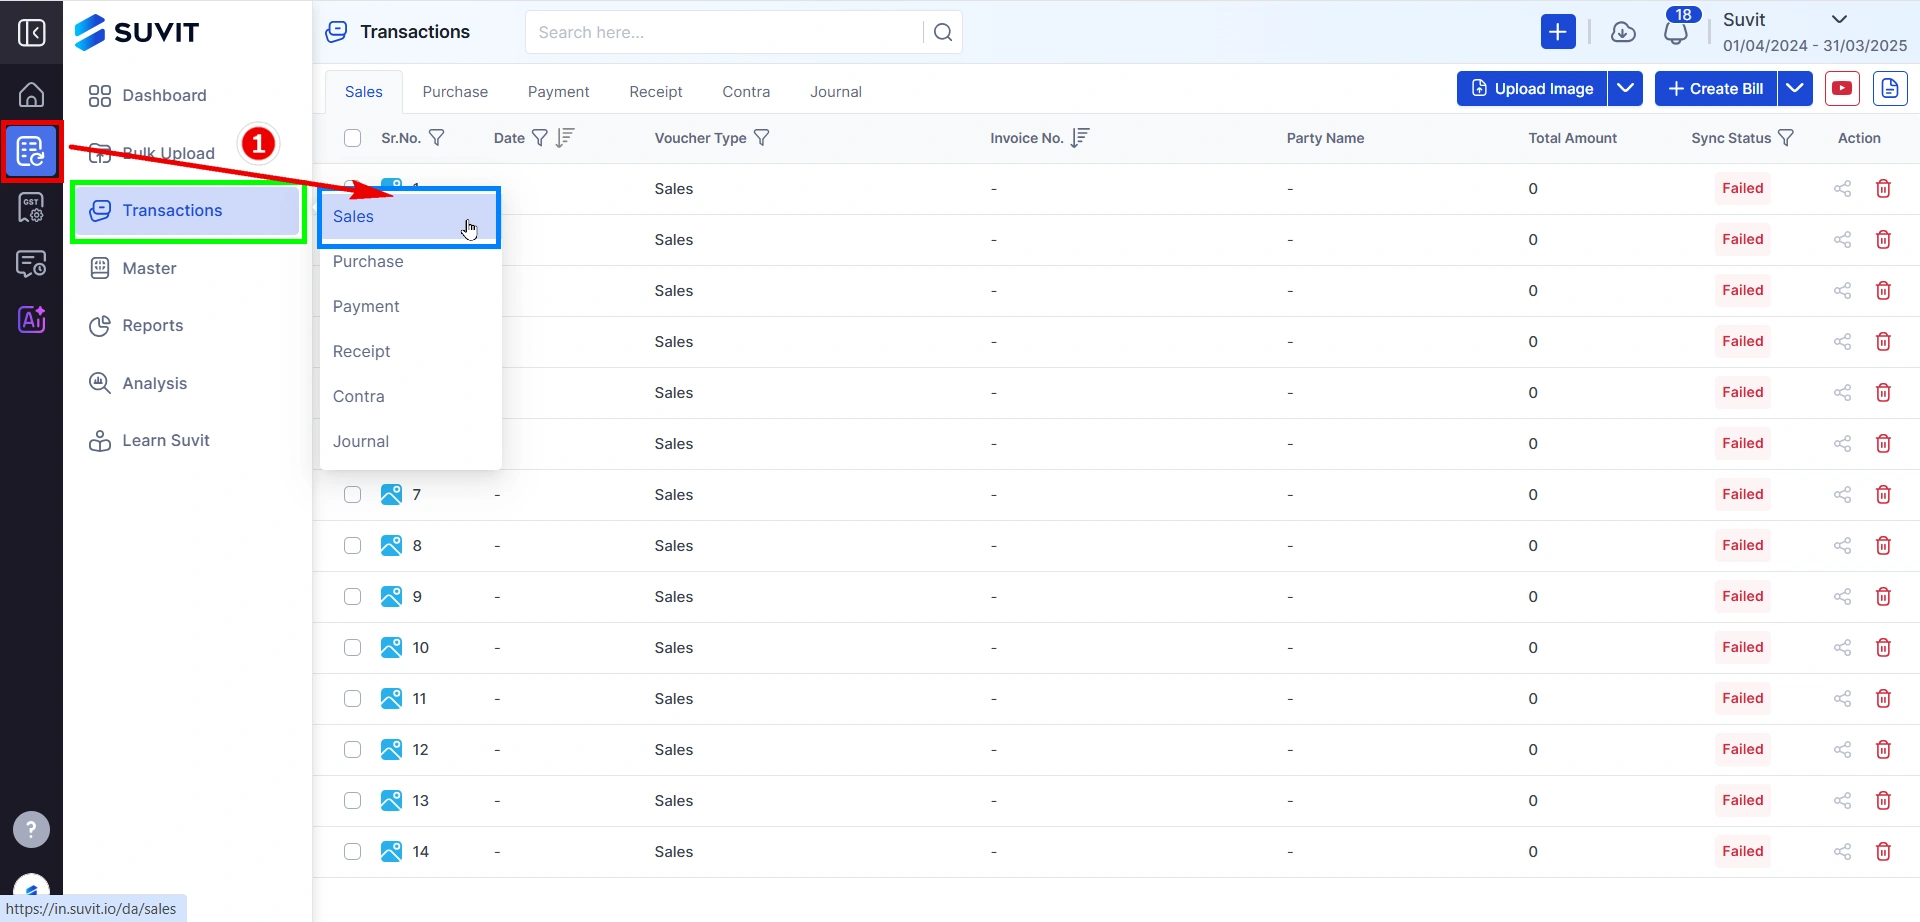Open the help question mark icon
This screenshot has width=1920, height=922.
coord(31,829)
